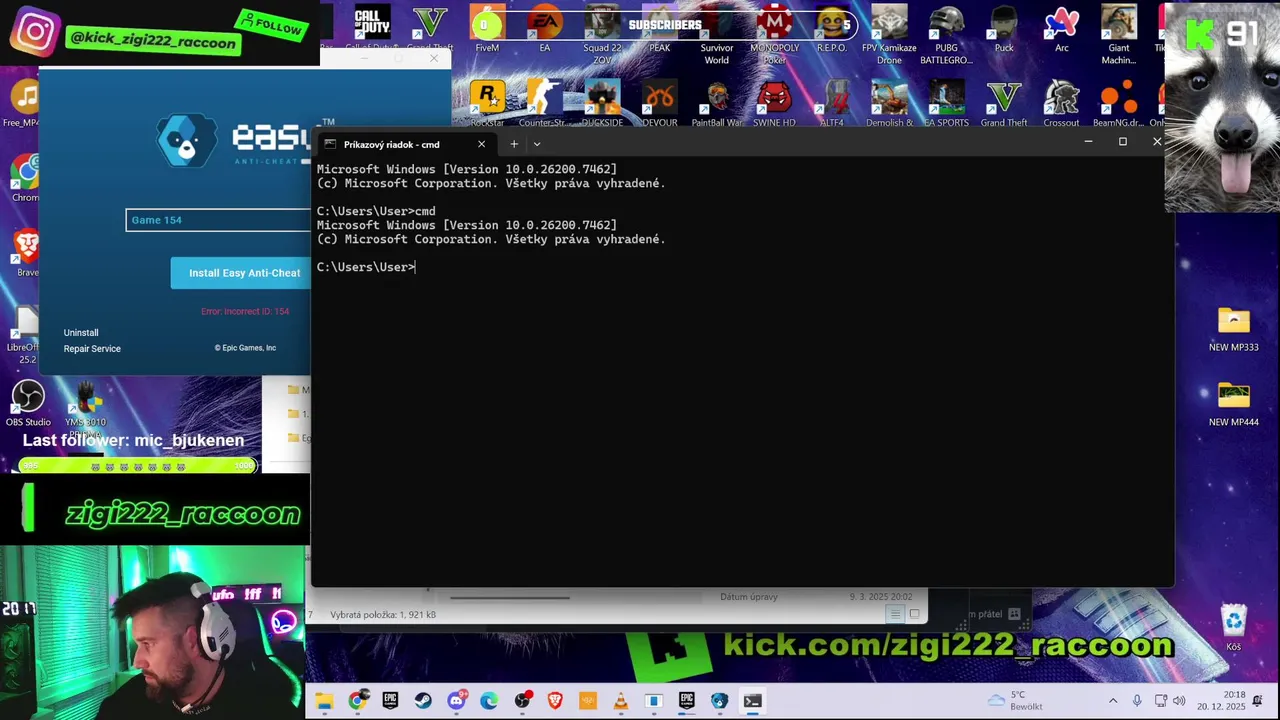Select the PUBG BATTLEGROUNDS desktop icon
The image size is (1280, 720).
click(946, 35)
